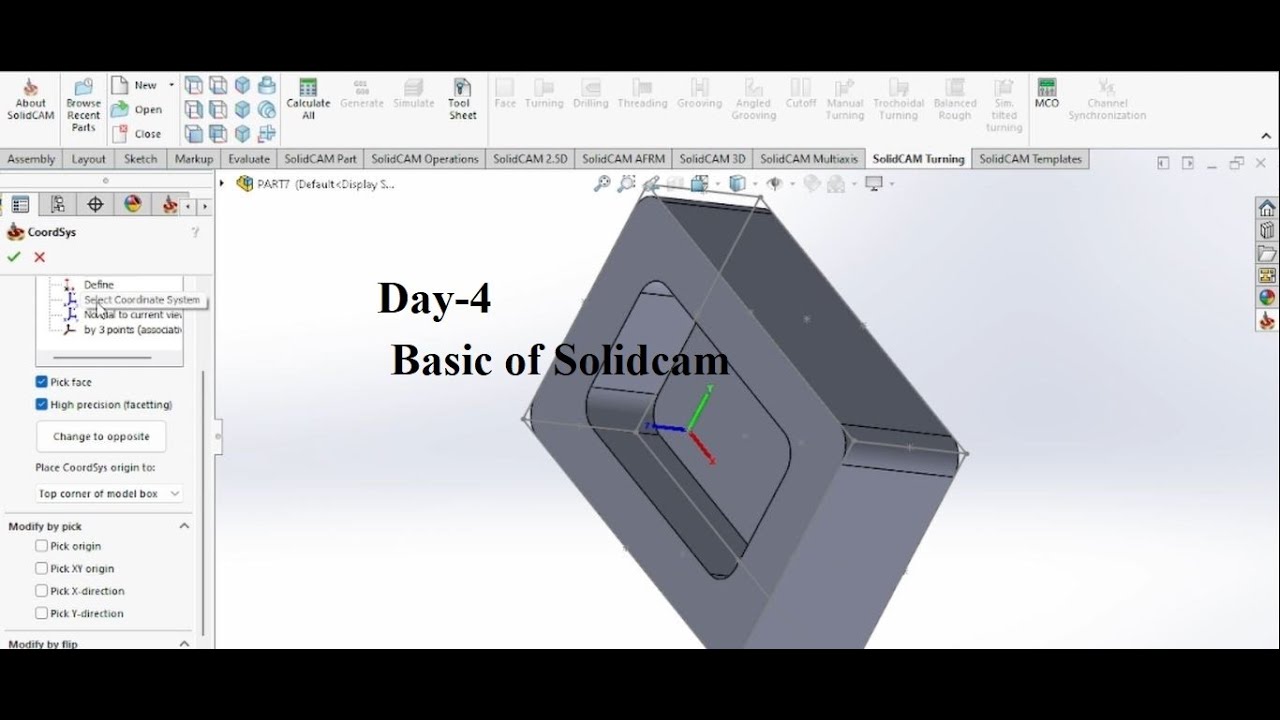Expand the PART7 feature tree node

tap(223, 184)
